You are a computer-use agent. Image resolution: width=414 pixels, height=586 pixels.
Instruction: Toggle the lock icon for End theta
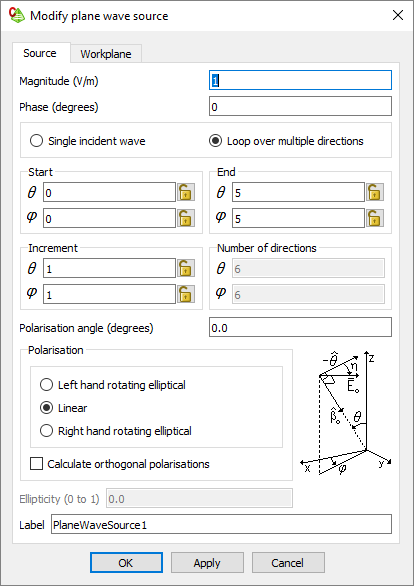pos(375,192)
